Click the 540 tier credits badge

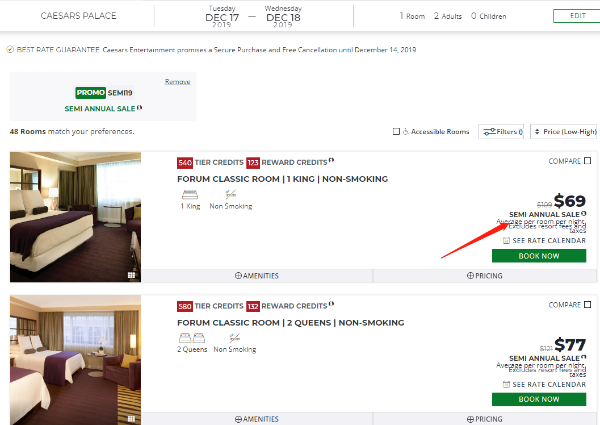185,163
